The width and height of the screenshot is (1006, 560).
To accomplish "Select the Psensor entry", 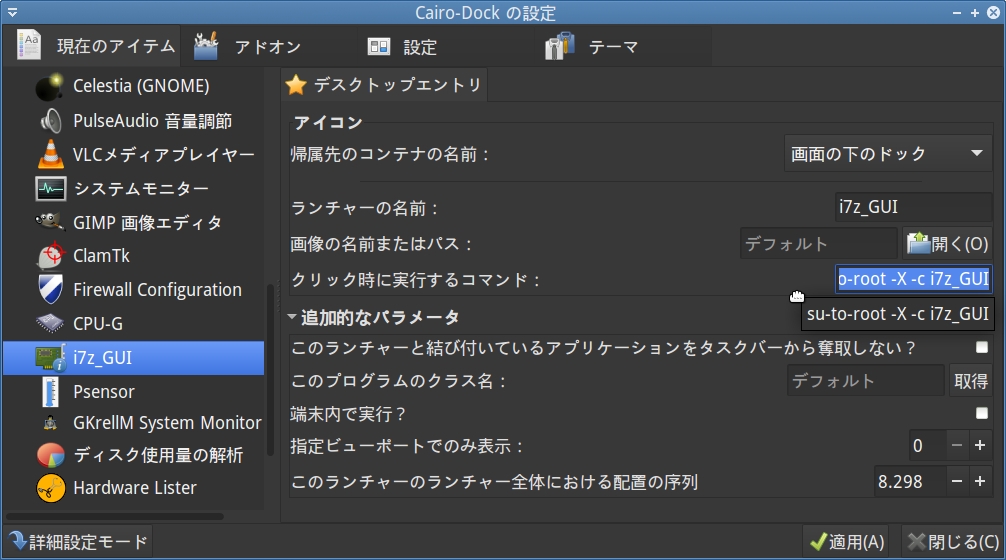I will point(133,392).
